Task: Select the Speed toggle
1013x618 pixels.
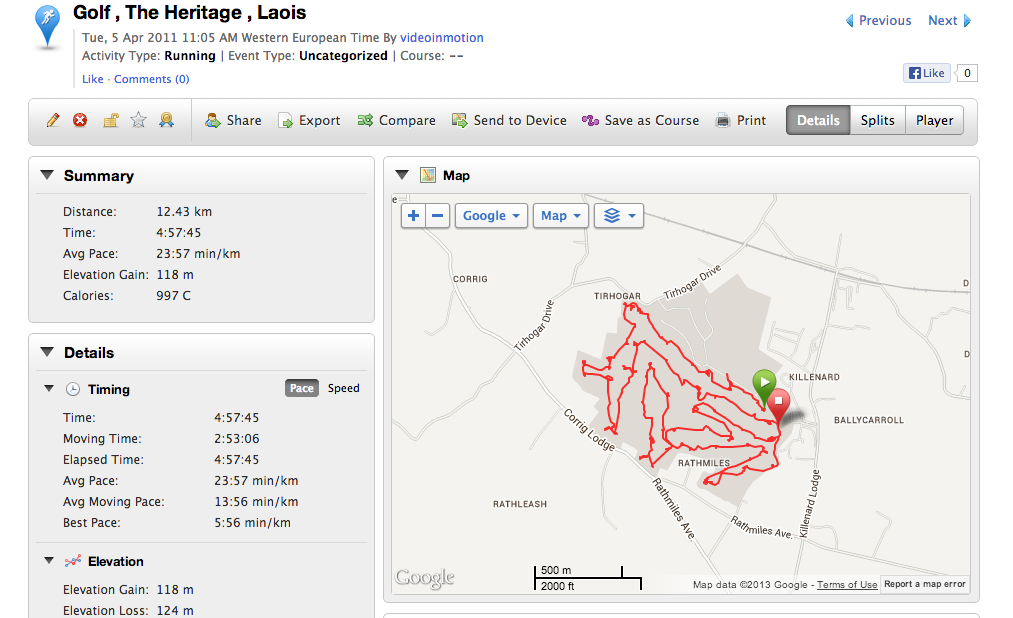Action: (x=343, y=388)
